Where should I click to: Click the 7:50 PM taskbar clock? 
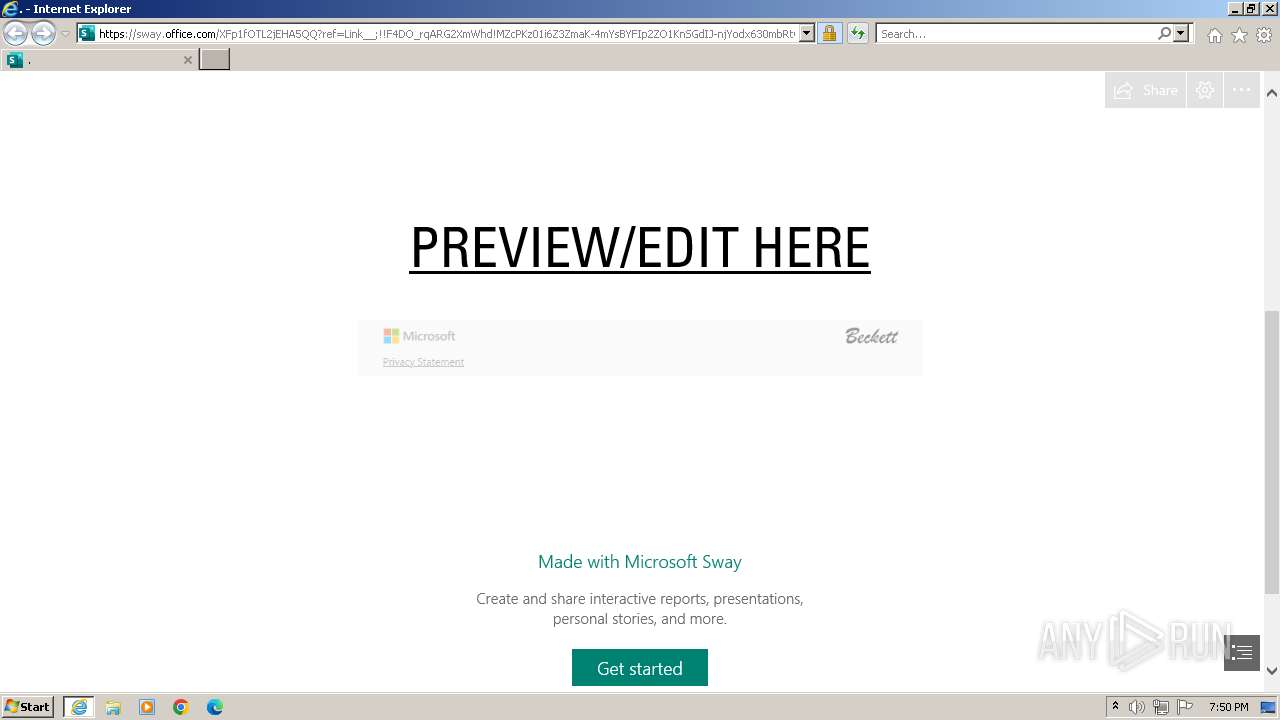(x=1229, y=707)
